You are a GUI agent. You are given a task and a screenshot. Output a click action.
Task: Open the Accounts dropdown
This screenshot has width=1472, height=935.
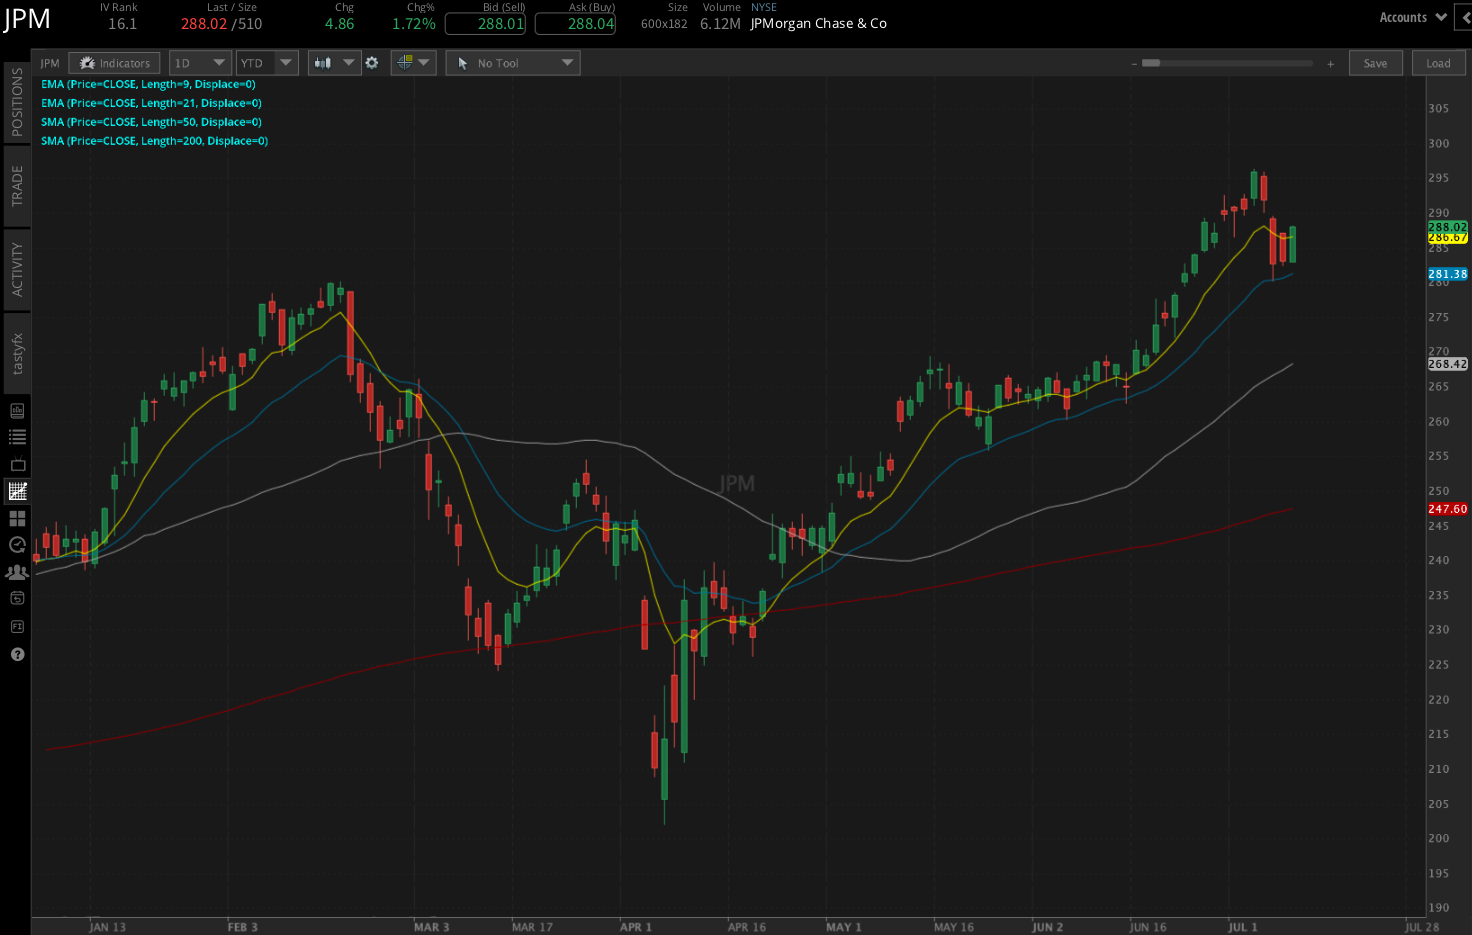1412,17
